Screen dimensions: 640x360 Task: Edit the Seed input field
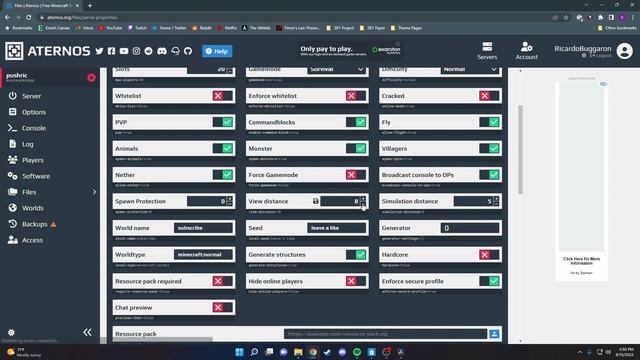coord(336,228)
